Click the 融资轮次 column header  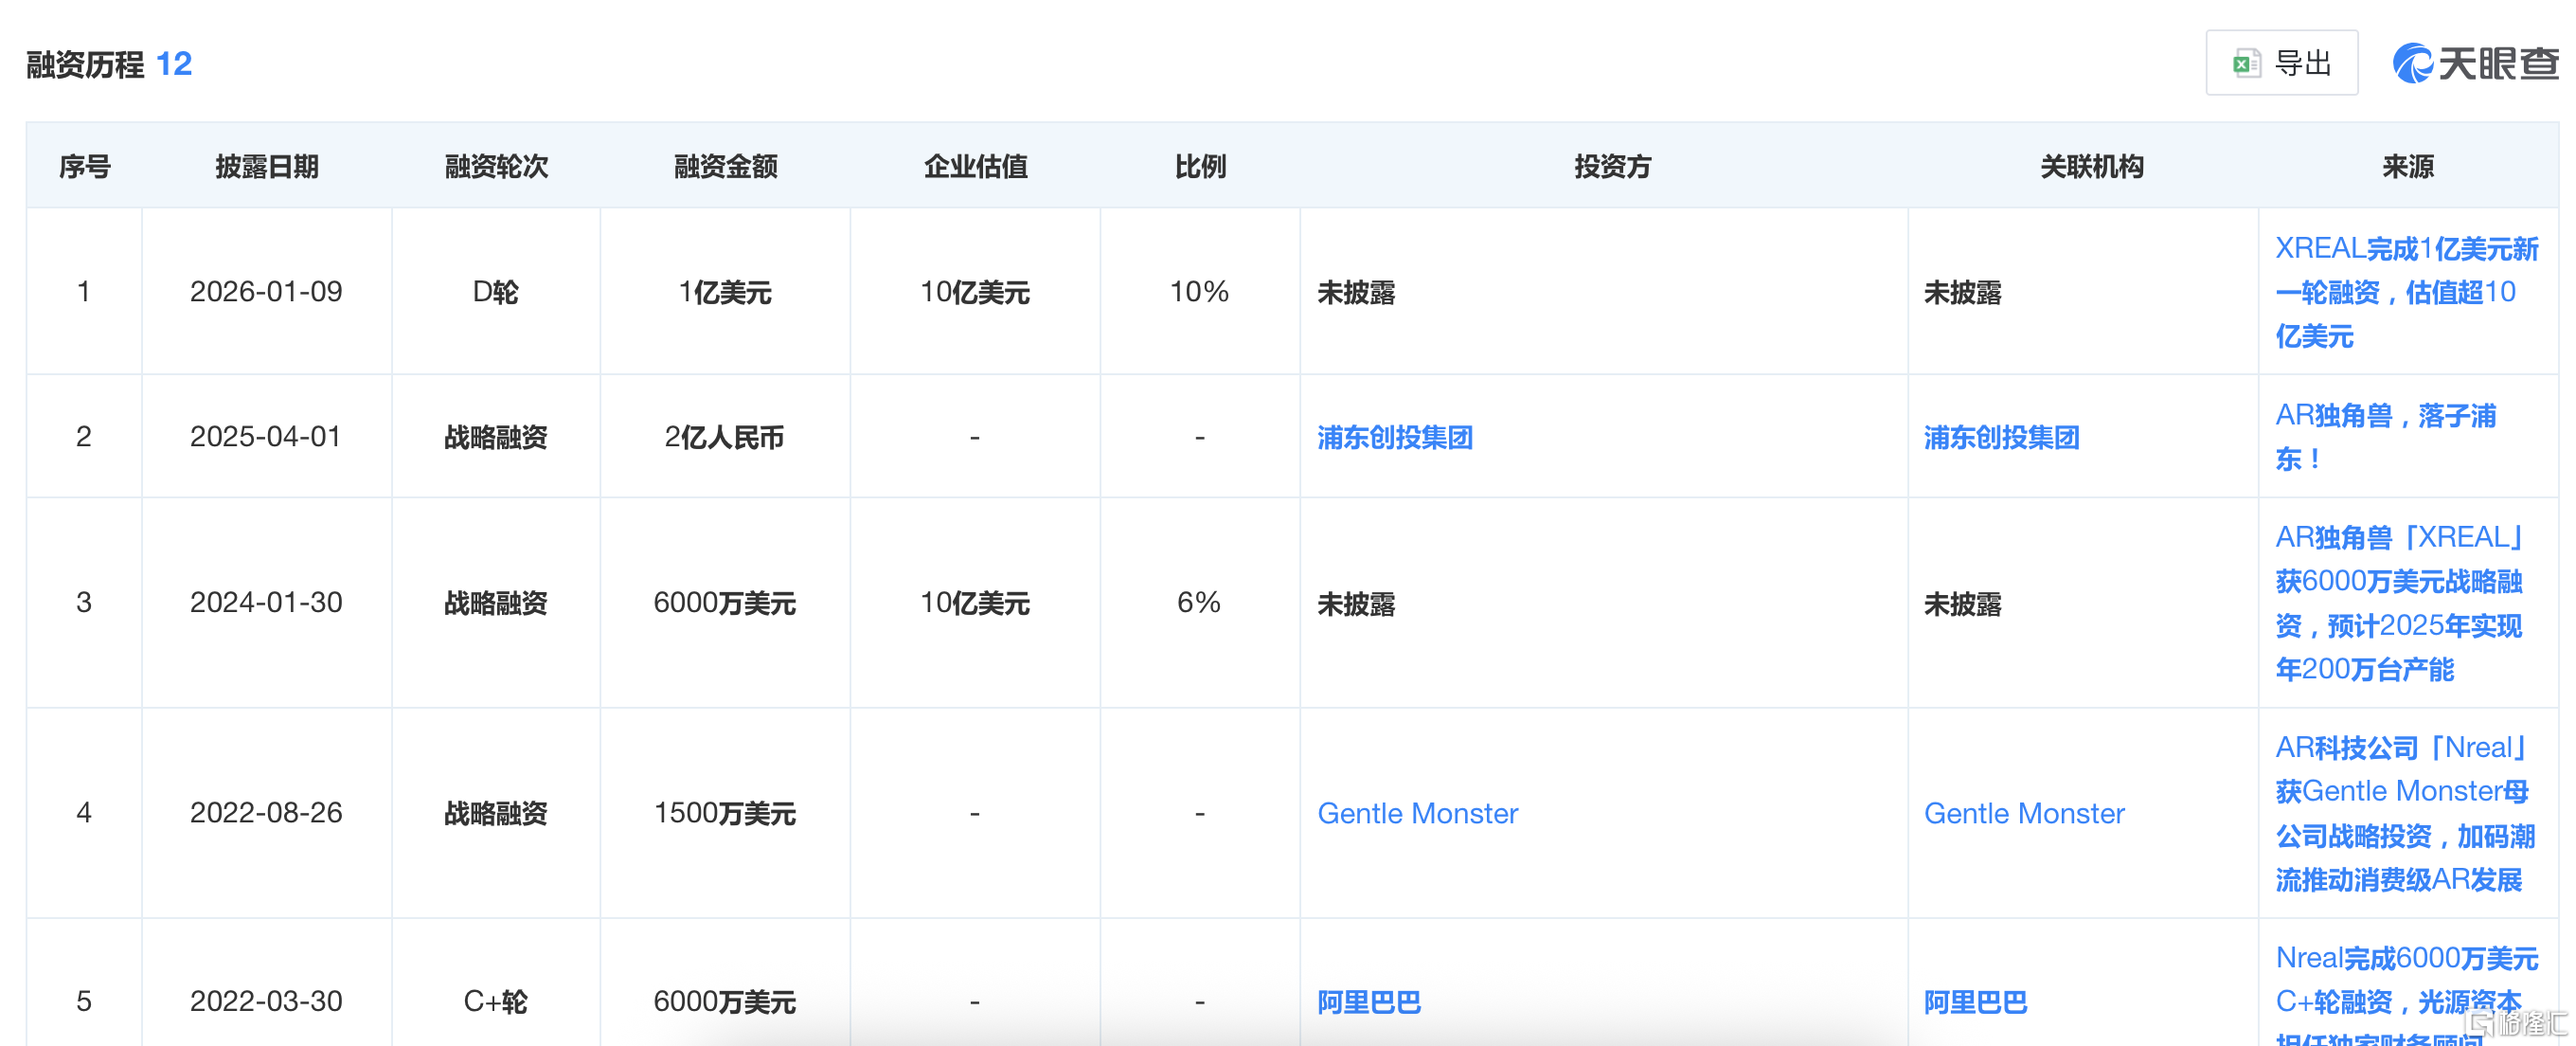496,166
